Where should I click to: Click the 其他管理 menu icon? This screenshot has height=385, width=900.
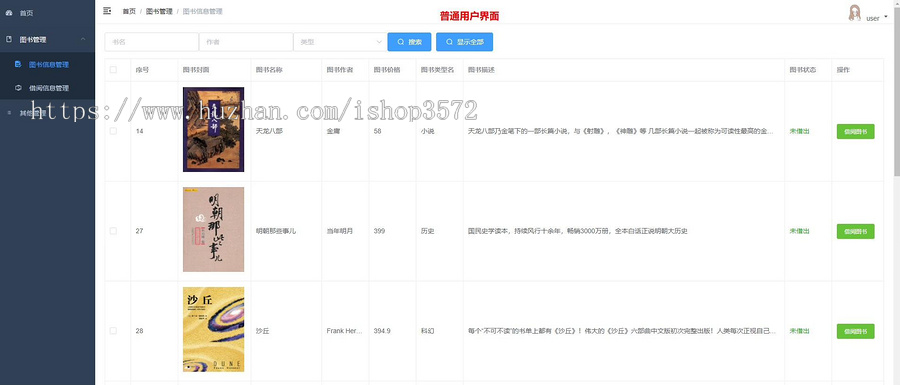pyautogui.click(x=9, y=113)
